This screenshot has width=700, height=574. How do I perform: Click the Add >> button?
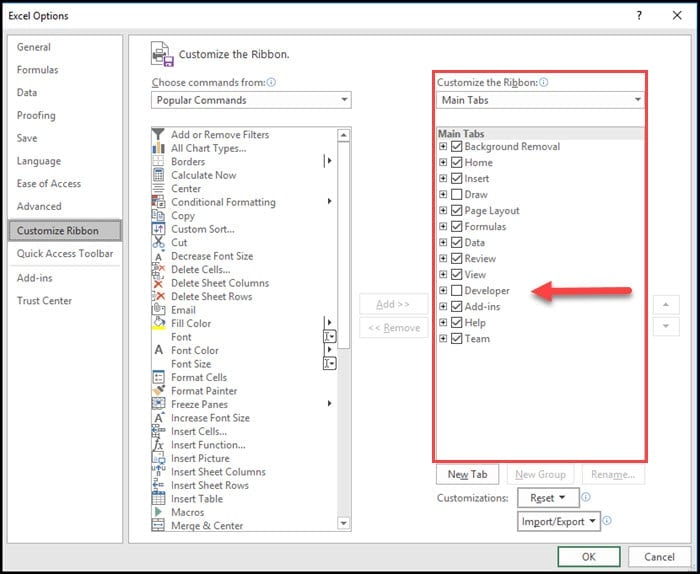click(x=393, y=304)
